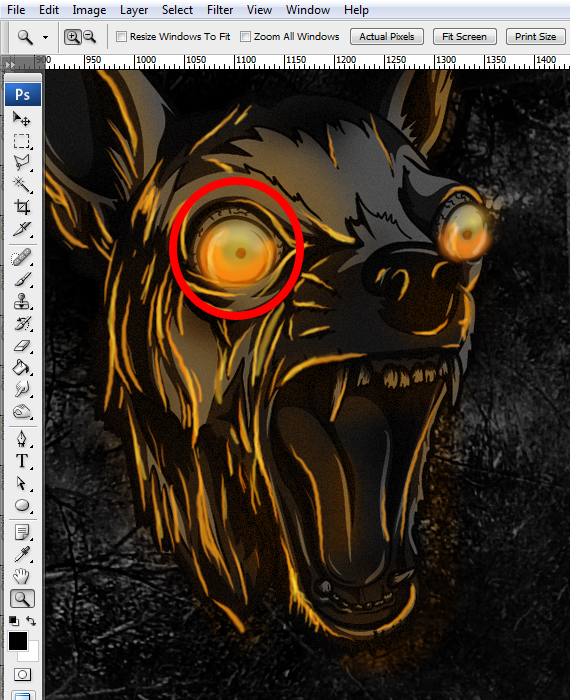Select the Horizontal Type tool
This screenshot has height=700, width=570.
21,461
